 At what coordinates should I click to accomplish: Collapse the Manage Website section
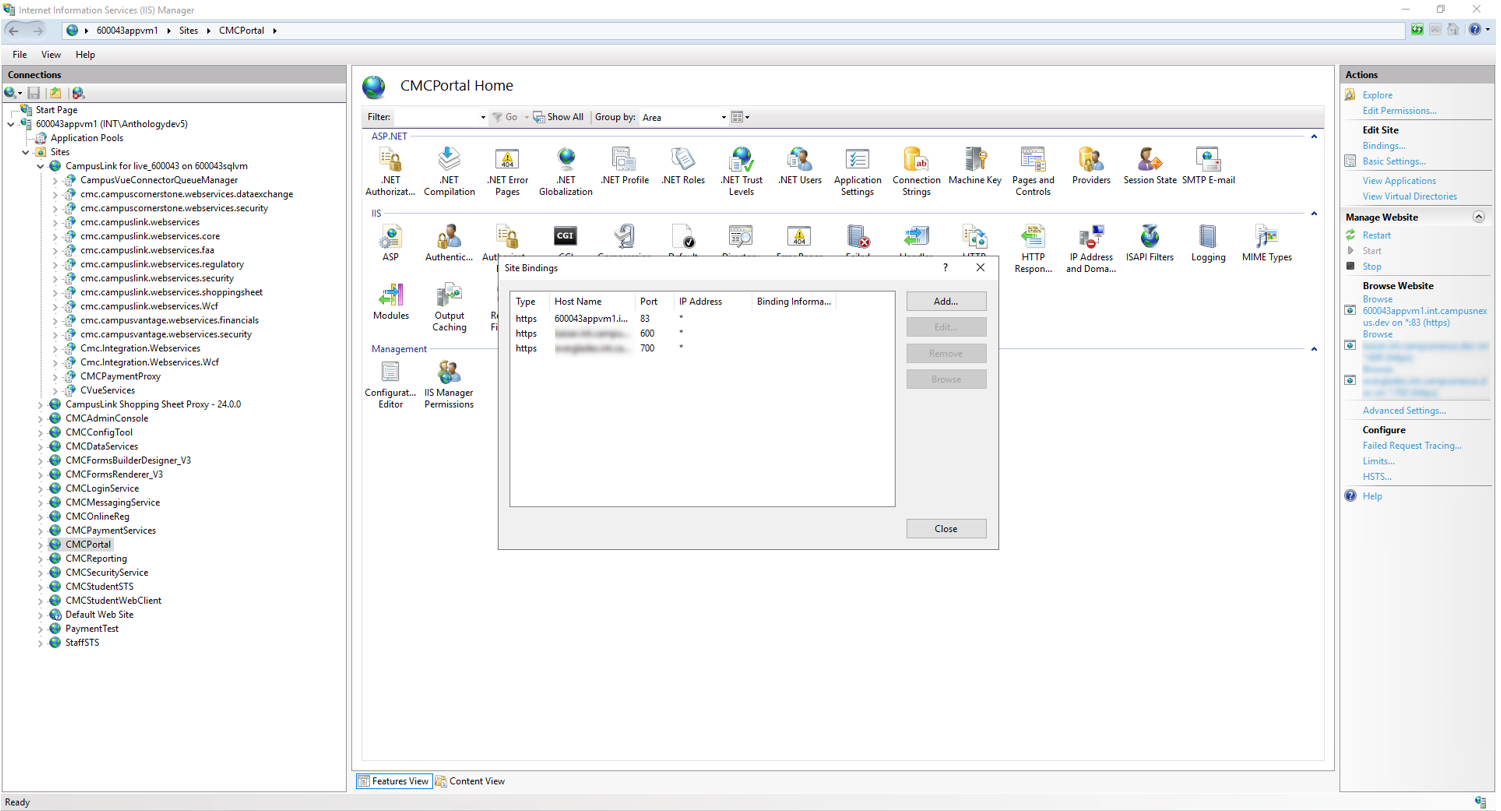tap(1478, 217)
